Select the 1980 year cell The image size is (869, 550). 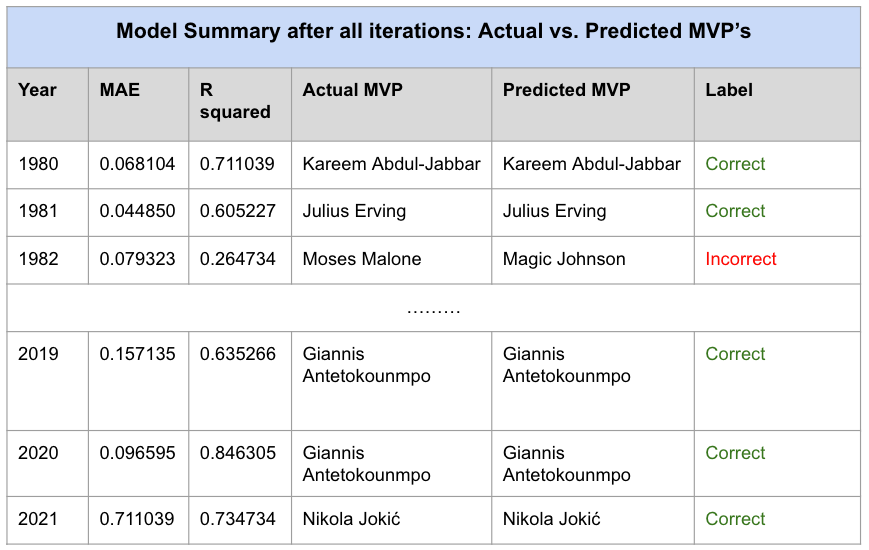coord(38,164)
